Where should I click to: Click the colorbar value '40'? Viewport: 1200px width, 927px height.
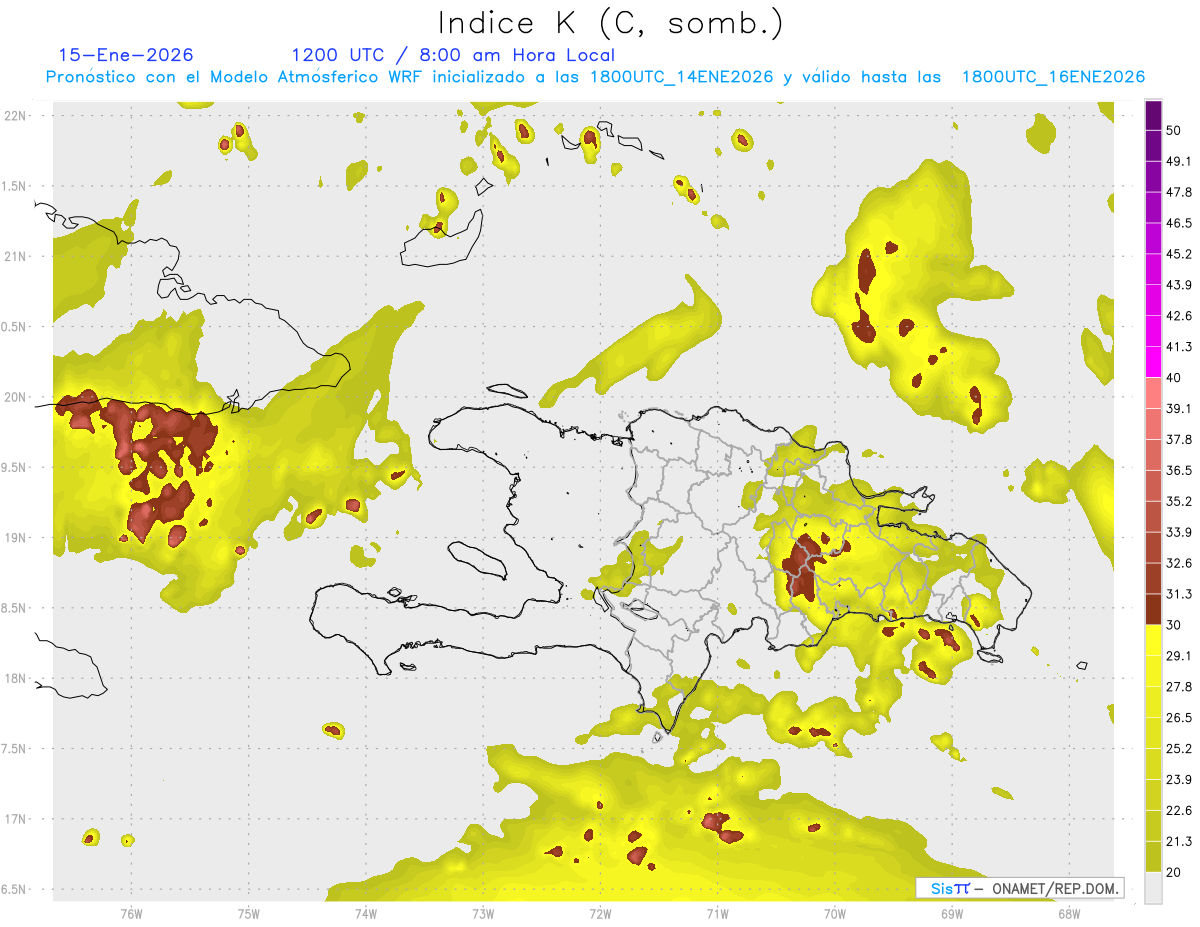tap(1174, 377)
